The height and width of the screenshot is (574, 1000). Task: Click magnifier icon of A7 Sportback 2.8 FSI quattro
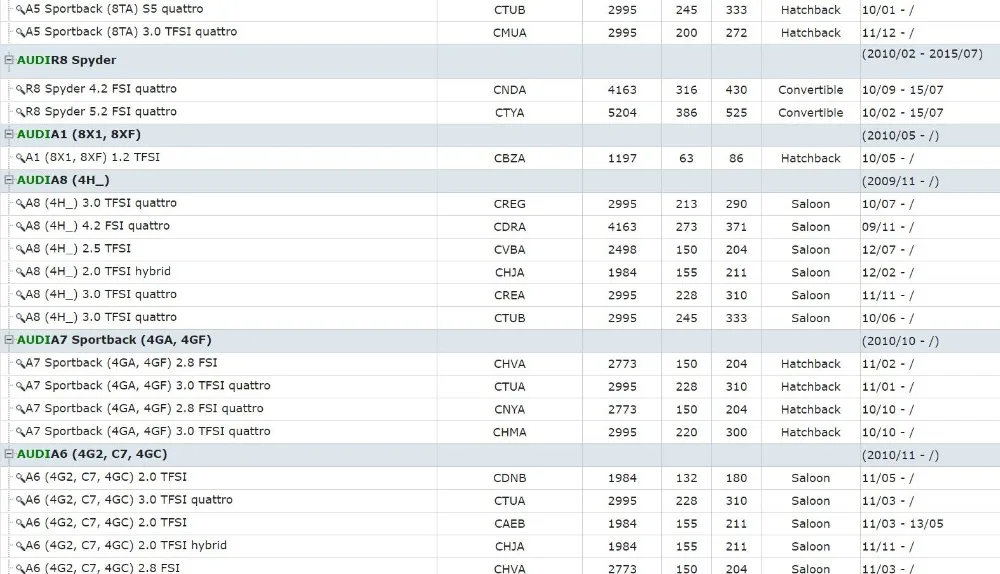point(20,409)
